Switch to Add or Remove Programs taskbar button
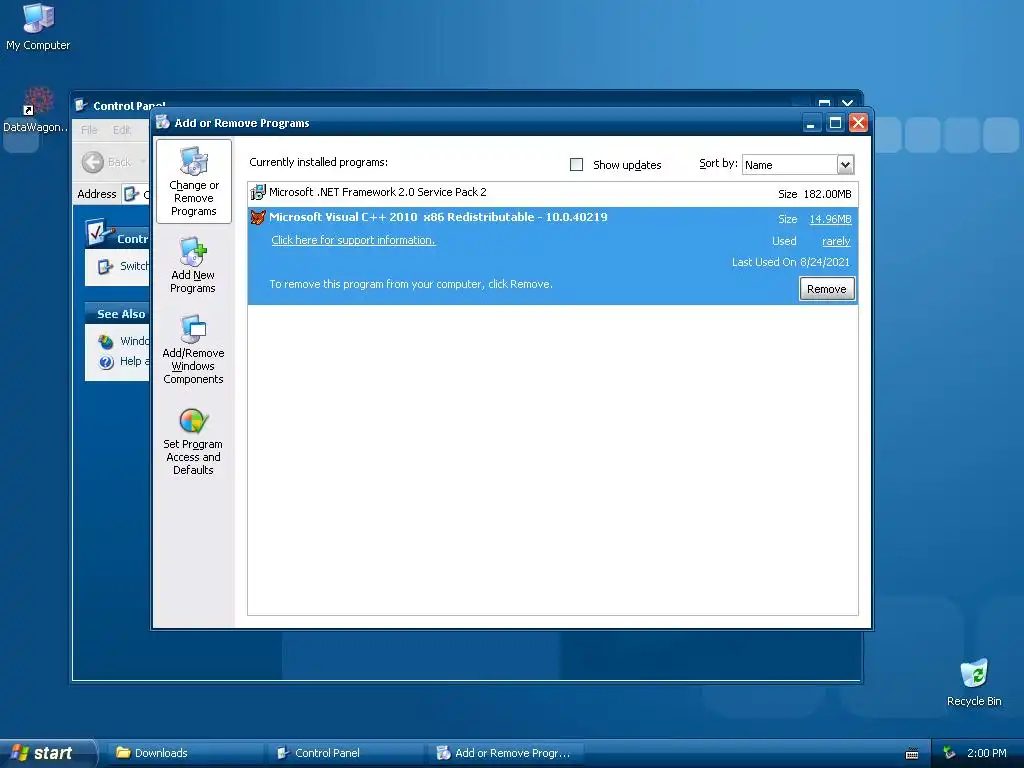 [505, 753]
